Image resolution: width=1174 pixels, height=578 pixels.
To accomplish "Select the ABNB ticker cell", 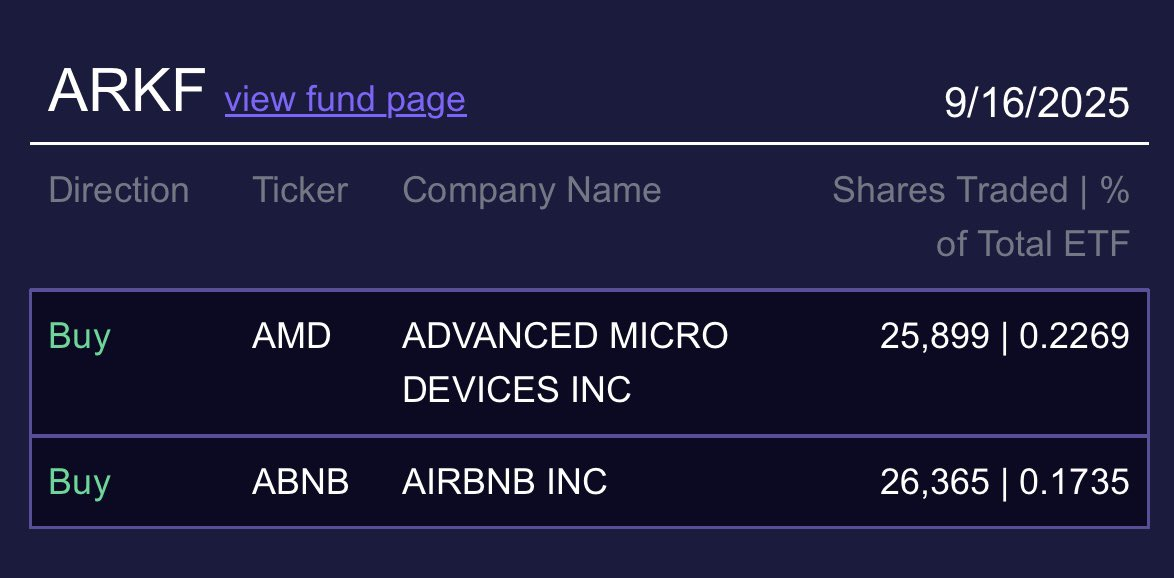I will click(300, 482).
